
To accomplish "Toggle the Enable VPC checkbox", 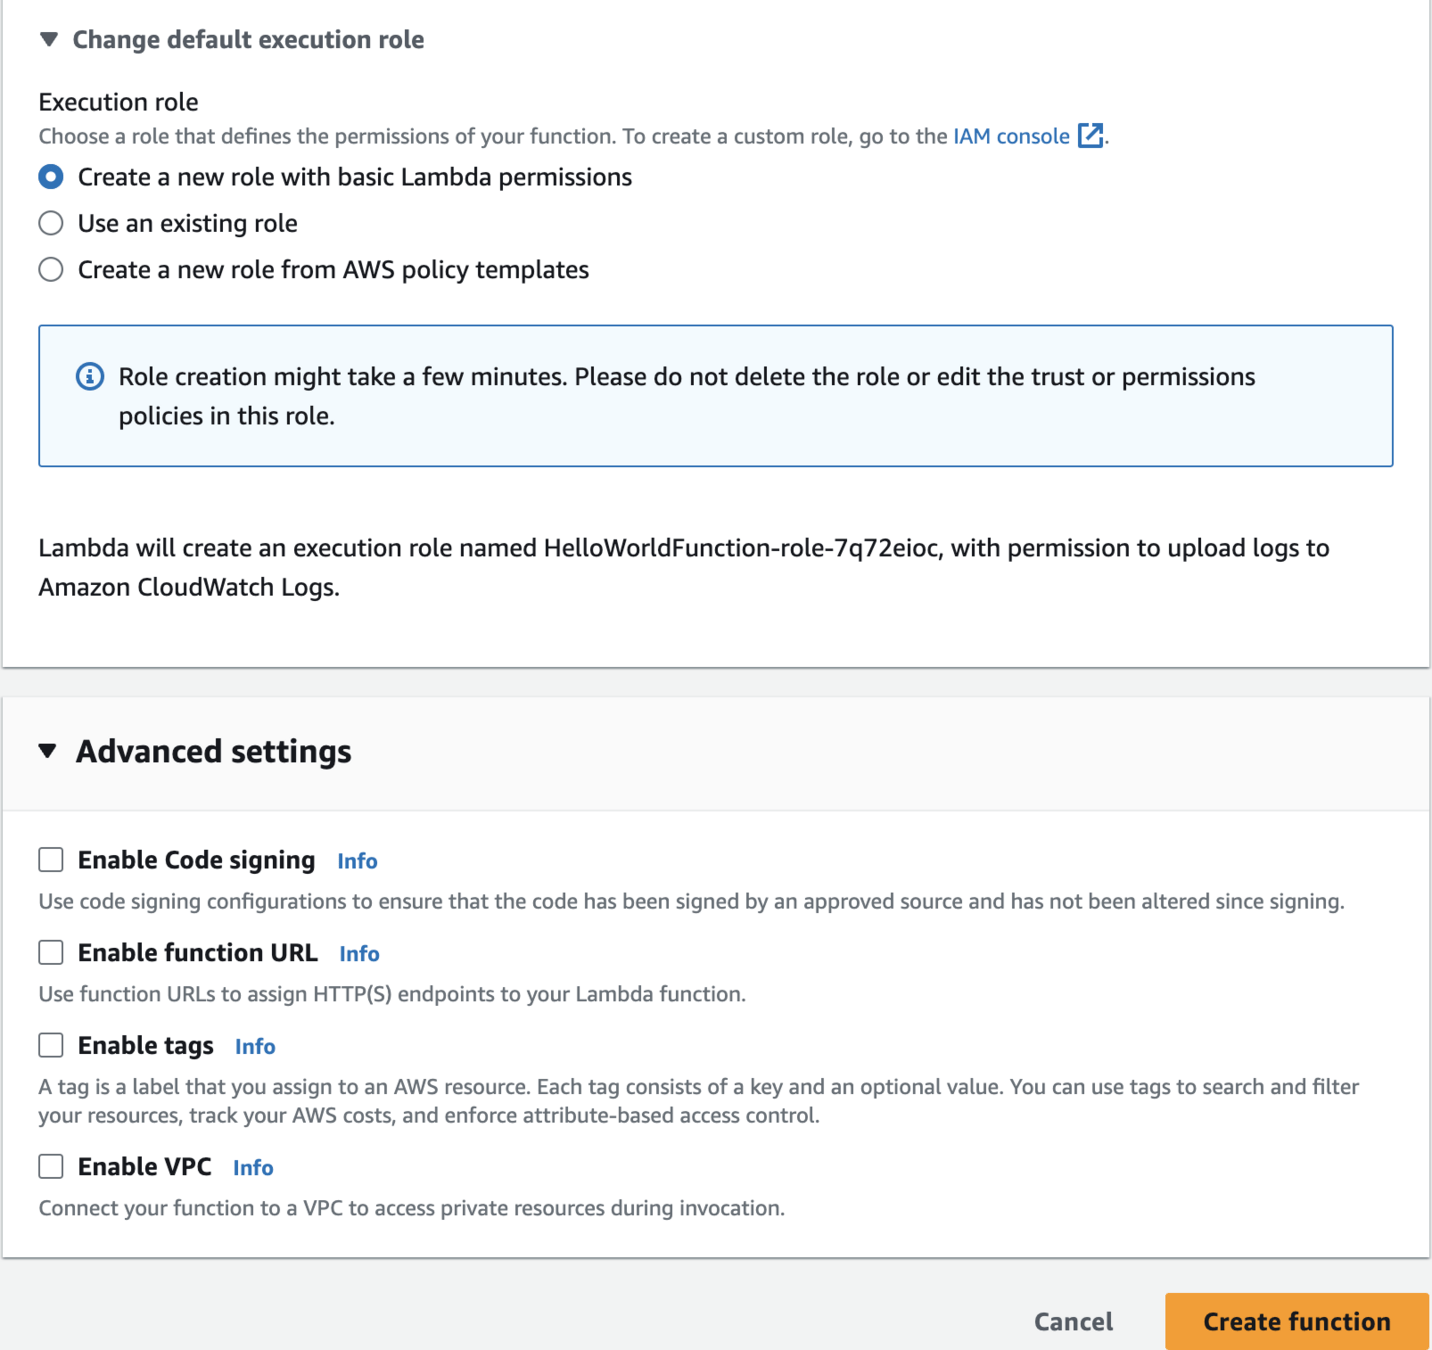I will point(51,1166).
